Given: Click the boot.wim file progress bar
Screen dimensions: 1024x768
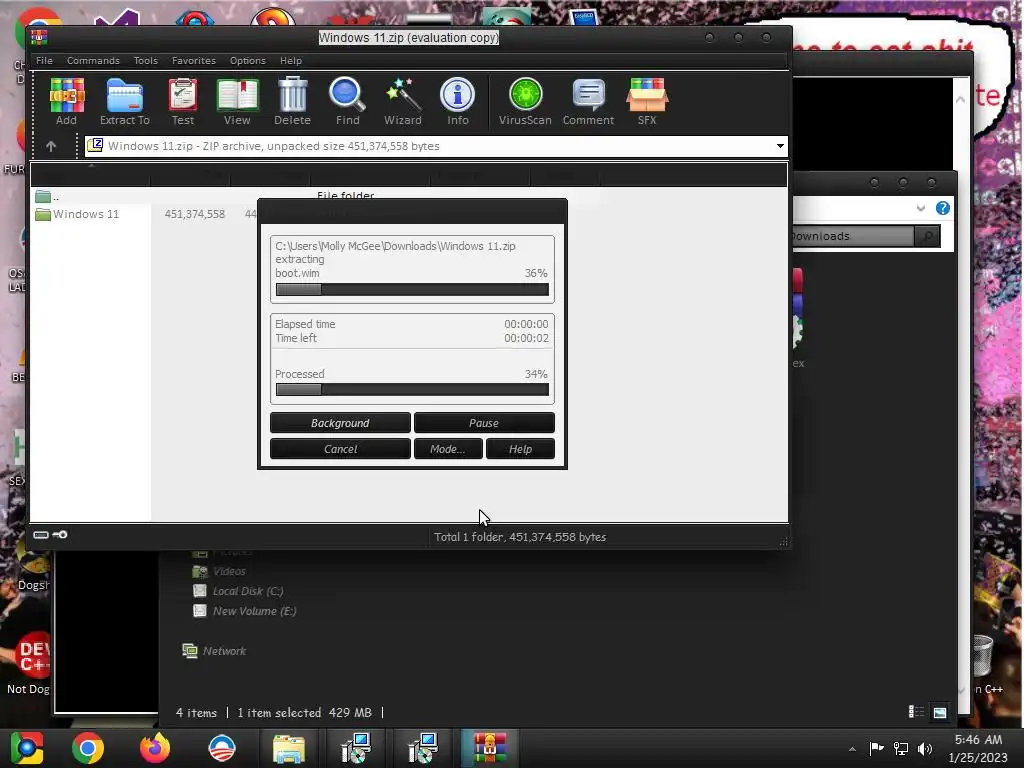Looking at the screenshot, I should coord(412,289).
